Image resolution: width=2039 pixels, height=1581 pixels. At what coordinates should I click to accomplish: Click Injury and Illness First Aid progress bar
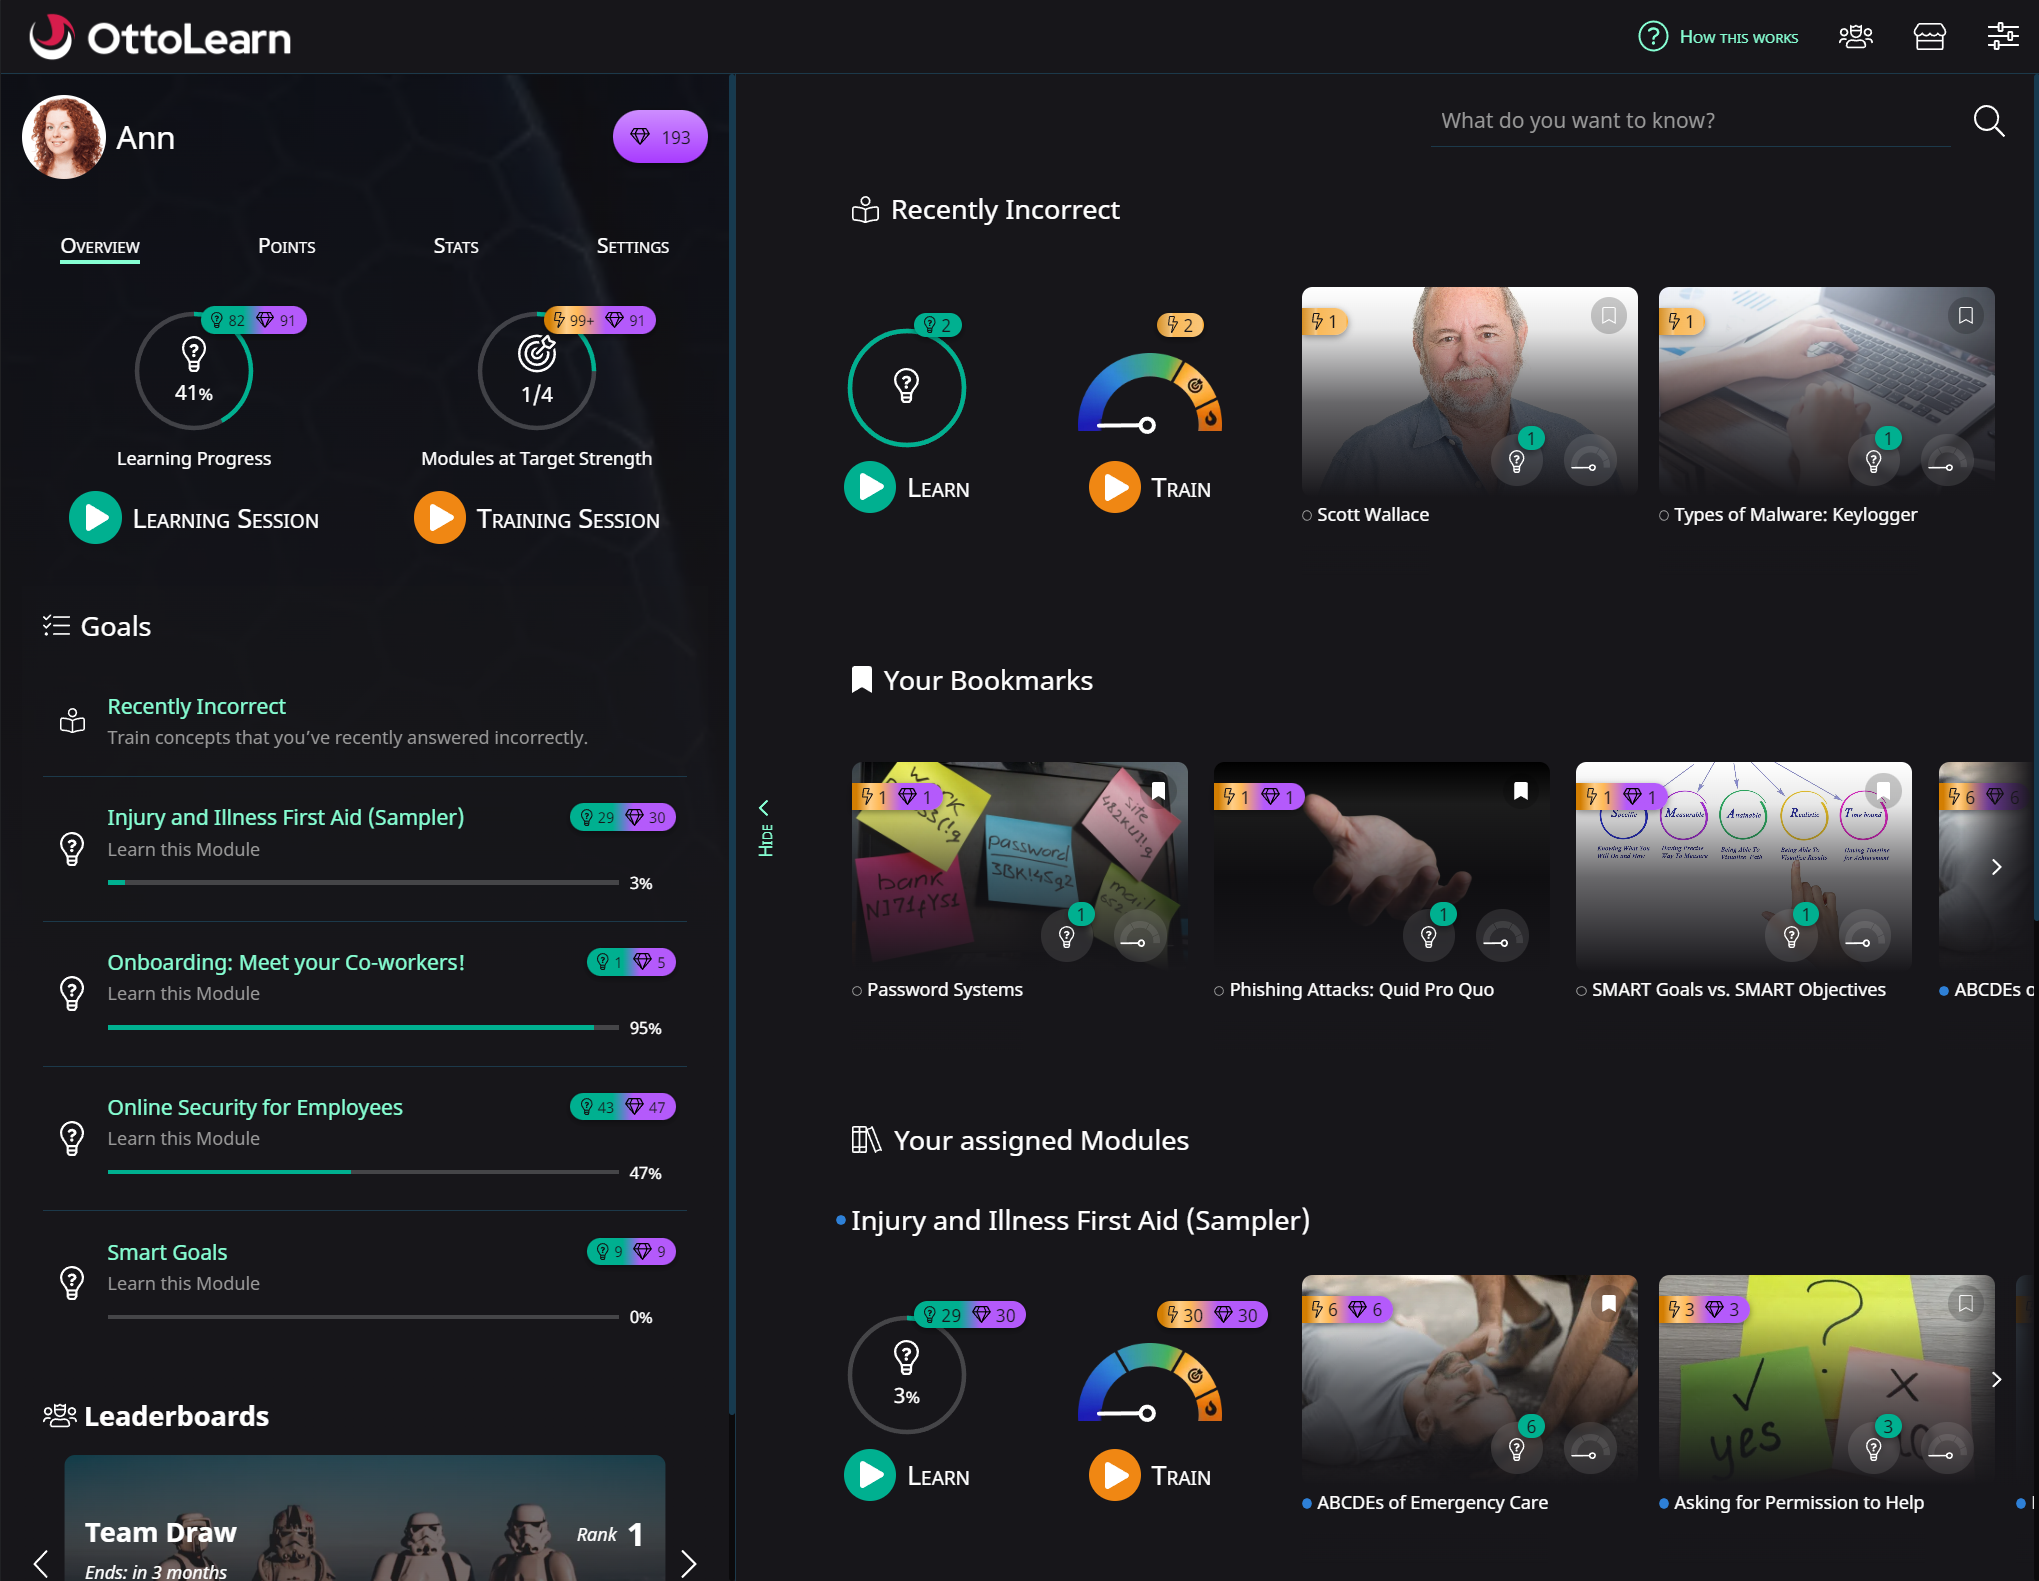tap(363, 882)
